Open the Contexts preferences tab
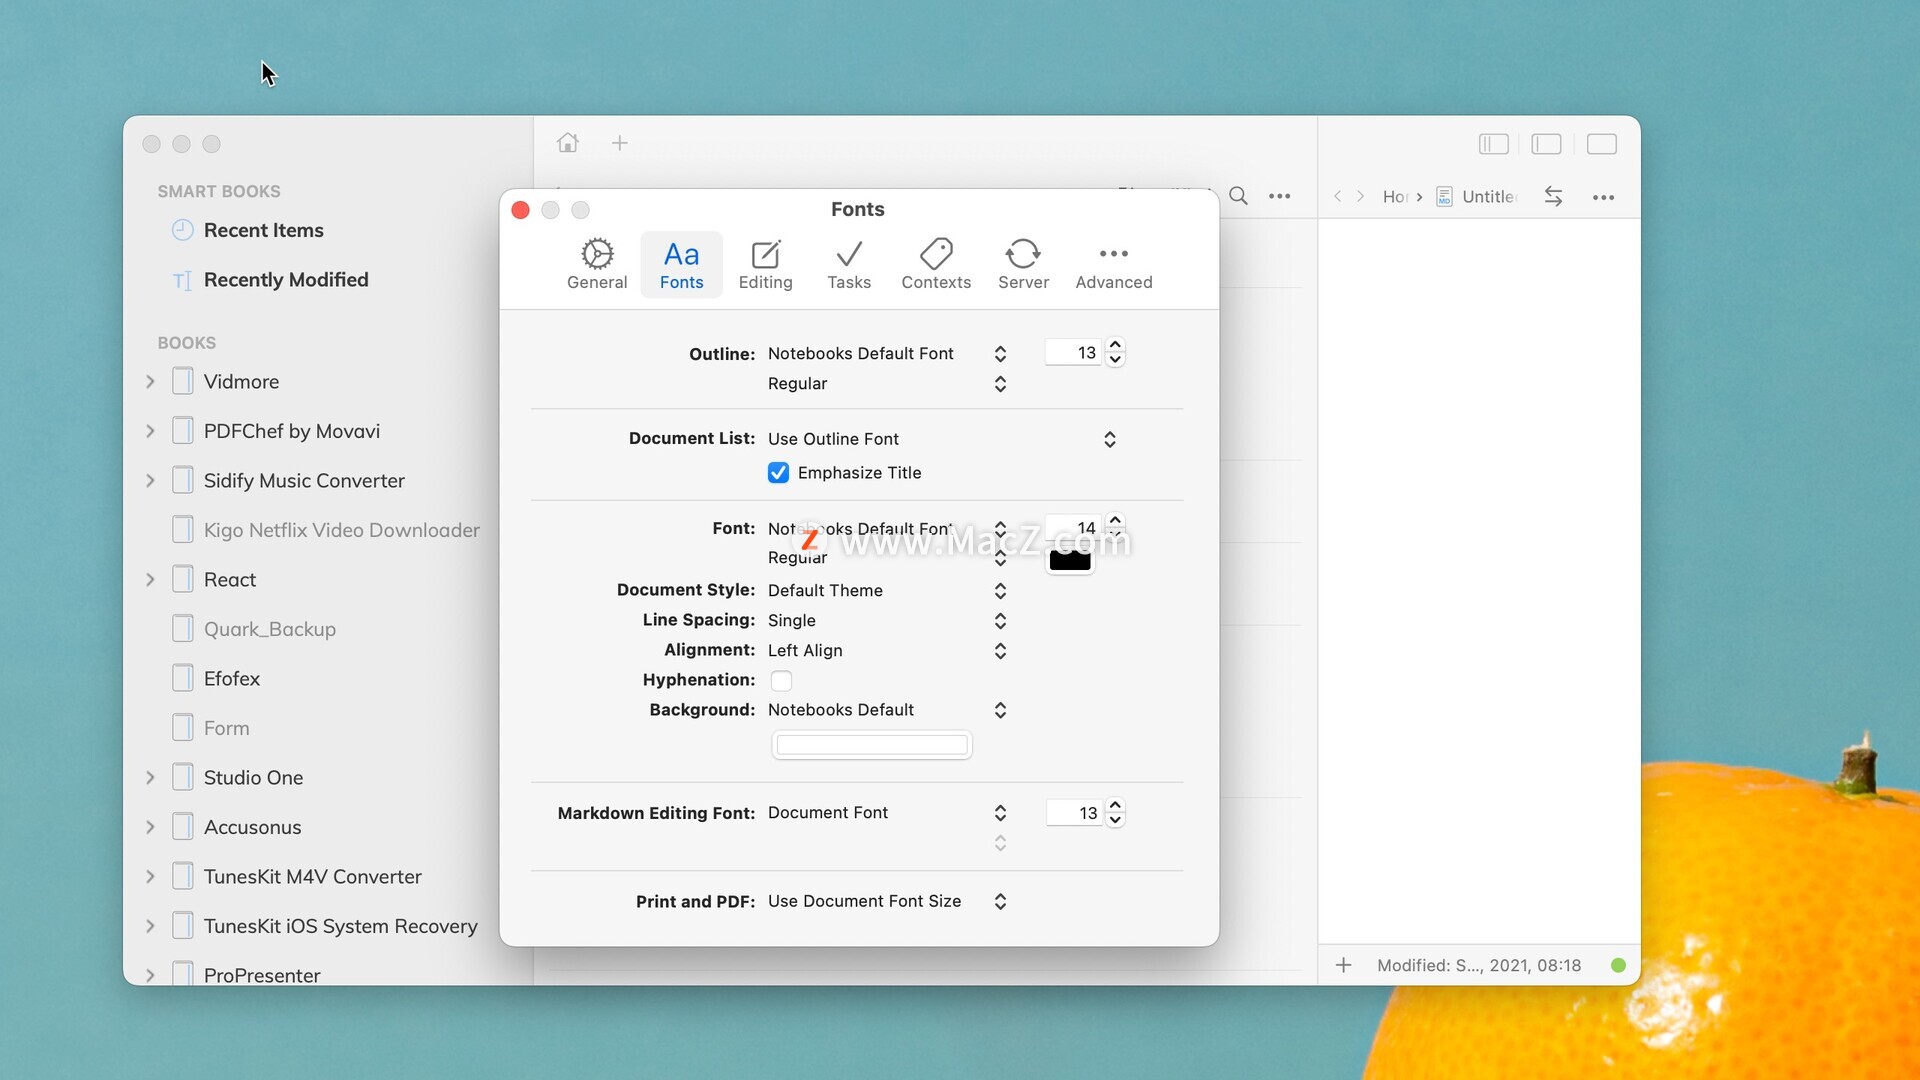Screen dimensions: 1920x1080 (x=936, y=265)
